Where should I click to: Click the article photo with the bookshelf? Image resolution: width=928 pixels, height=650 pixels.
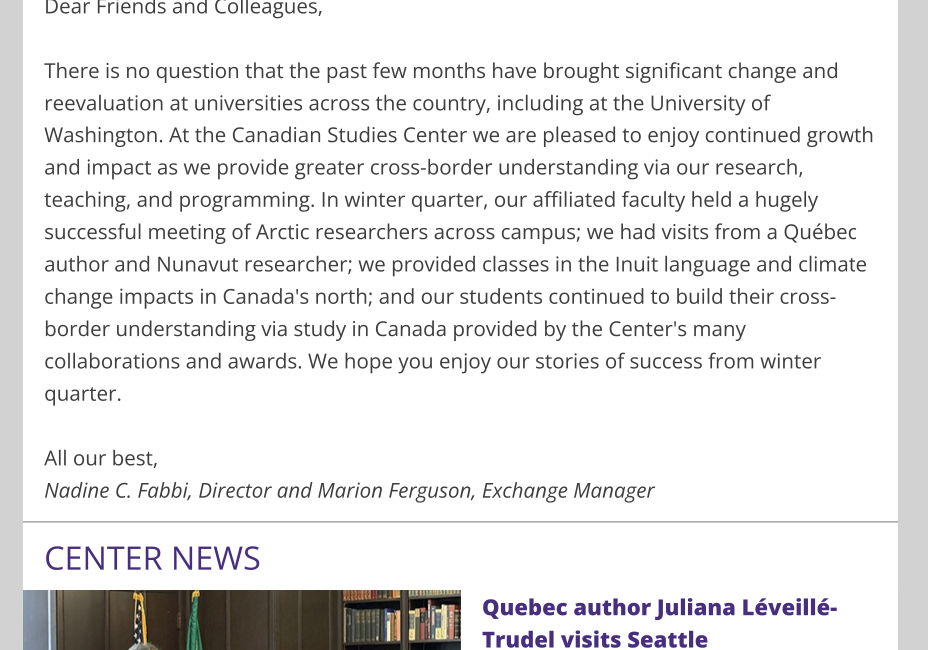pyautogui.click(x=241, y=620)
